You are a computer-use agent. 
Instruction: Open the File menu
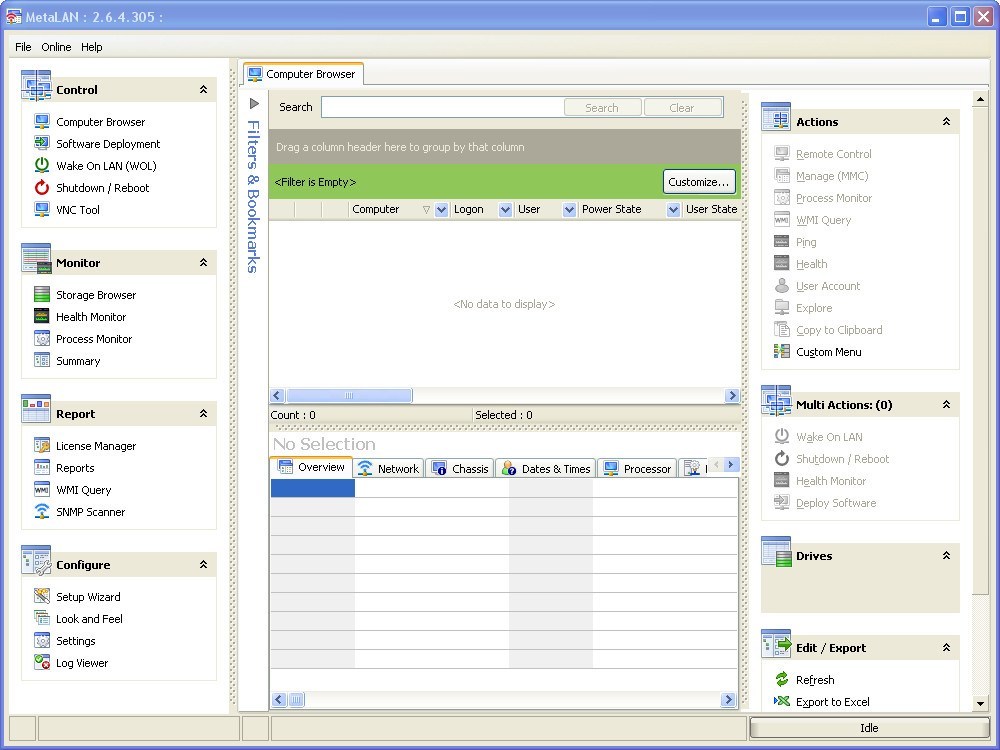click(x=23, y=47)
